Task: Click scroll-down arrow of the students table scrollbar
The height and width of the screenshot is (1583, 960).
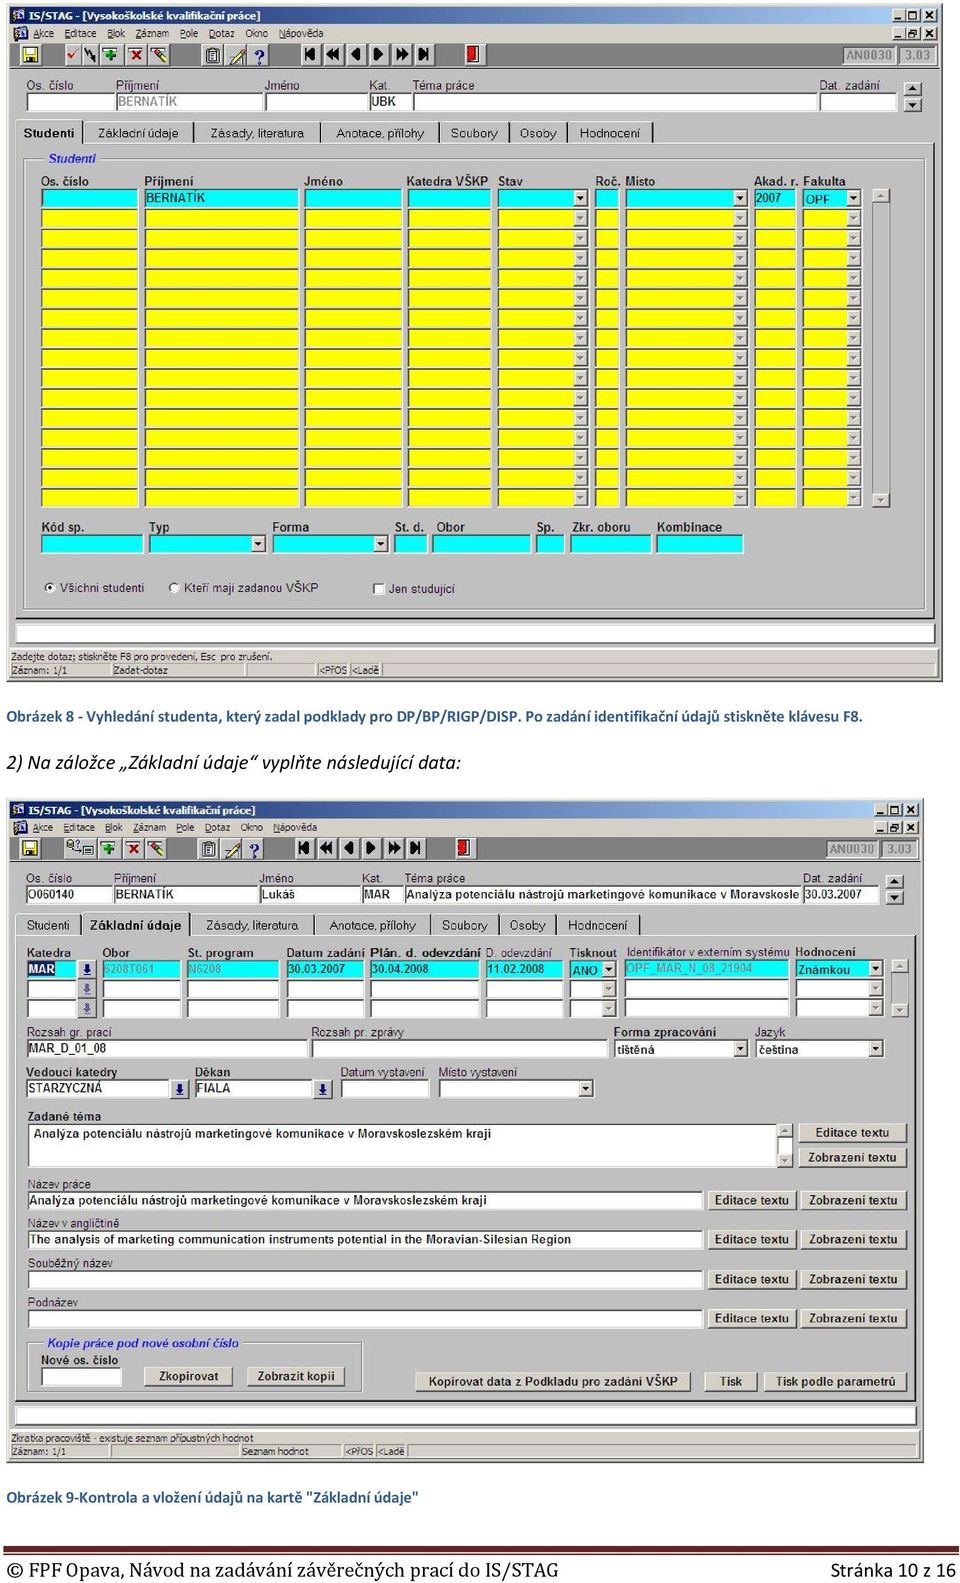Action: click(880, 499)
